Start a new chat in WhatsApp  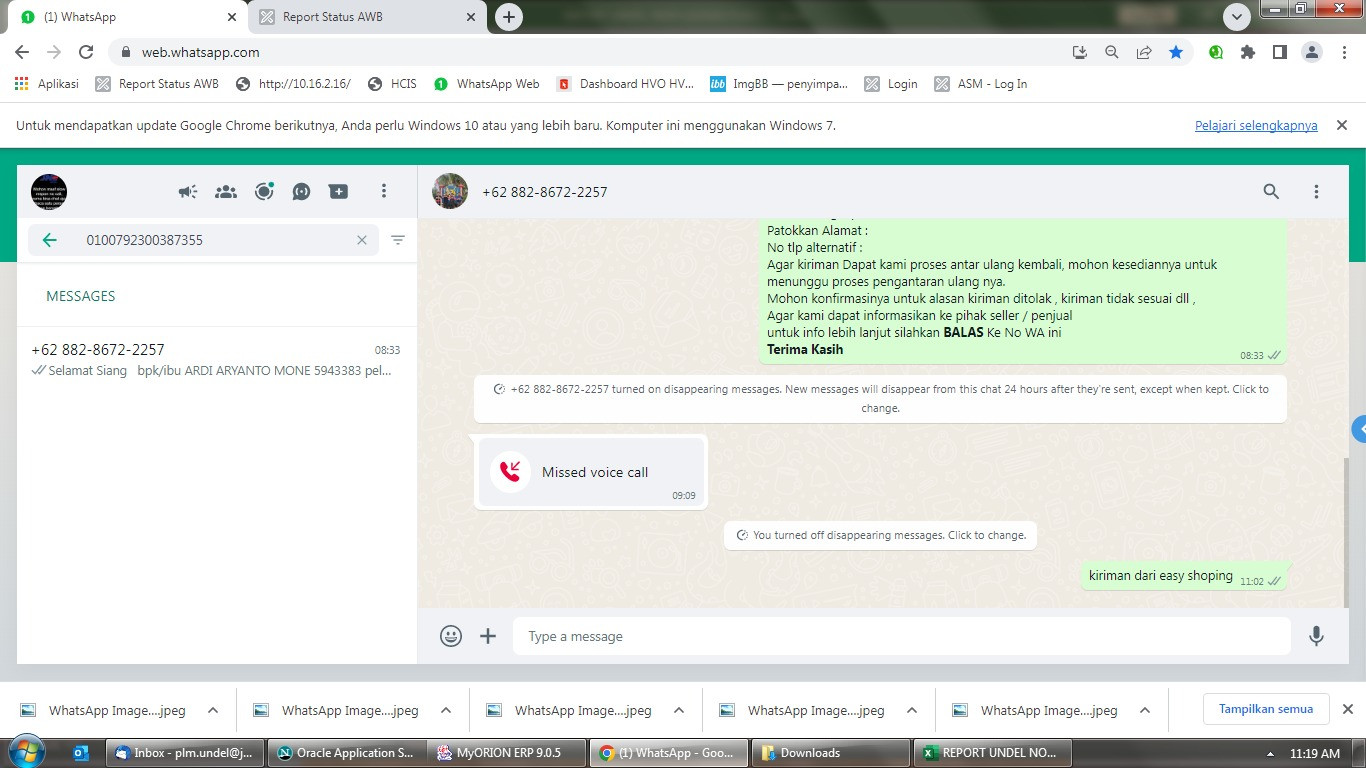[x=339, y=192]
